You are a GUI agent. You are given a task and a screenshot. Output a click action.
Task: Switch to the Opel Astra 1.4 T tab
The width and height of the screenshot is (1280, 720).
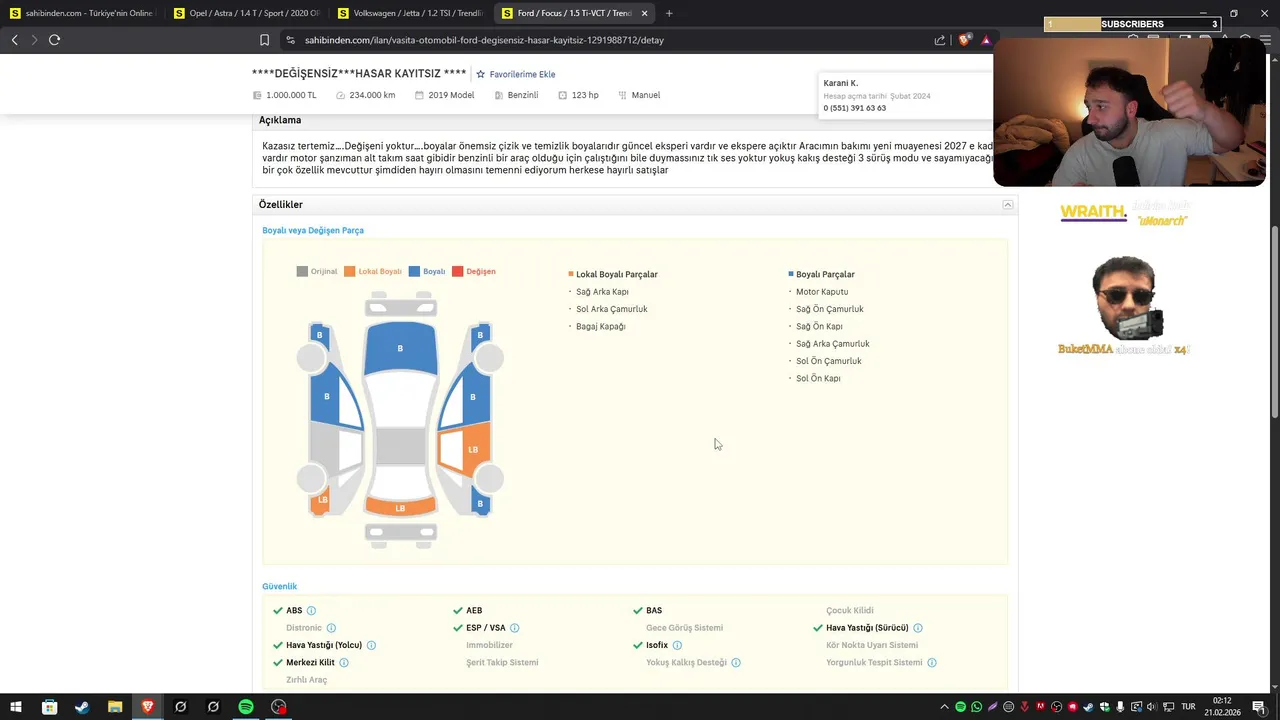click(x=246, y=13)
